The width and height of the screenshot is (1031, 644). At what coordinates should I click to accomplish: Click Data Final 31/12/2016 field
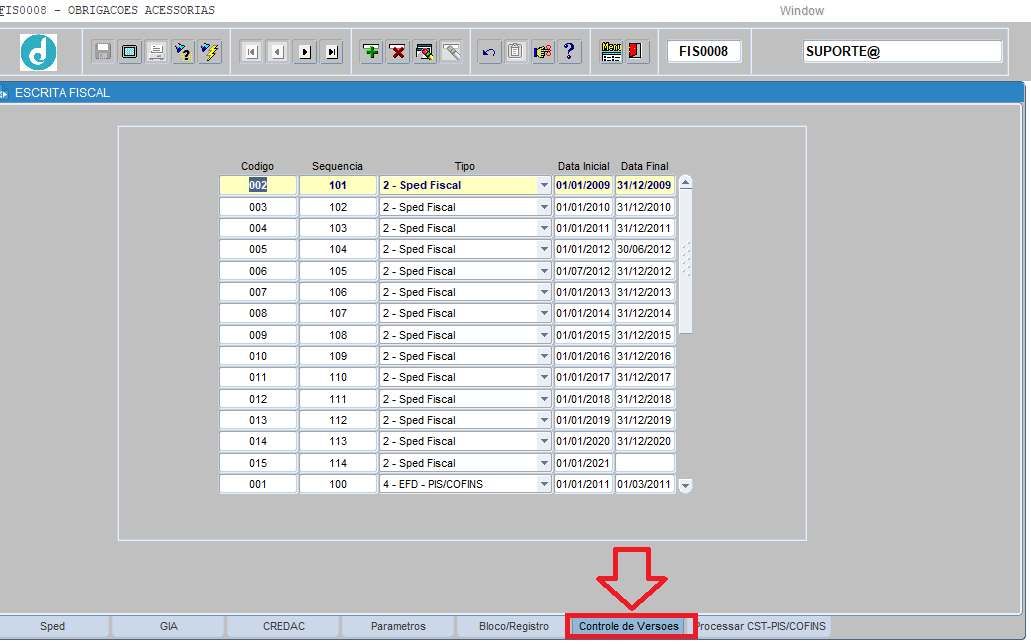pyautogui.click(x=644, y=356)
